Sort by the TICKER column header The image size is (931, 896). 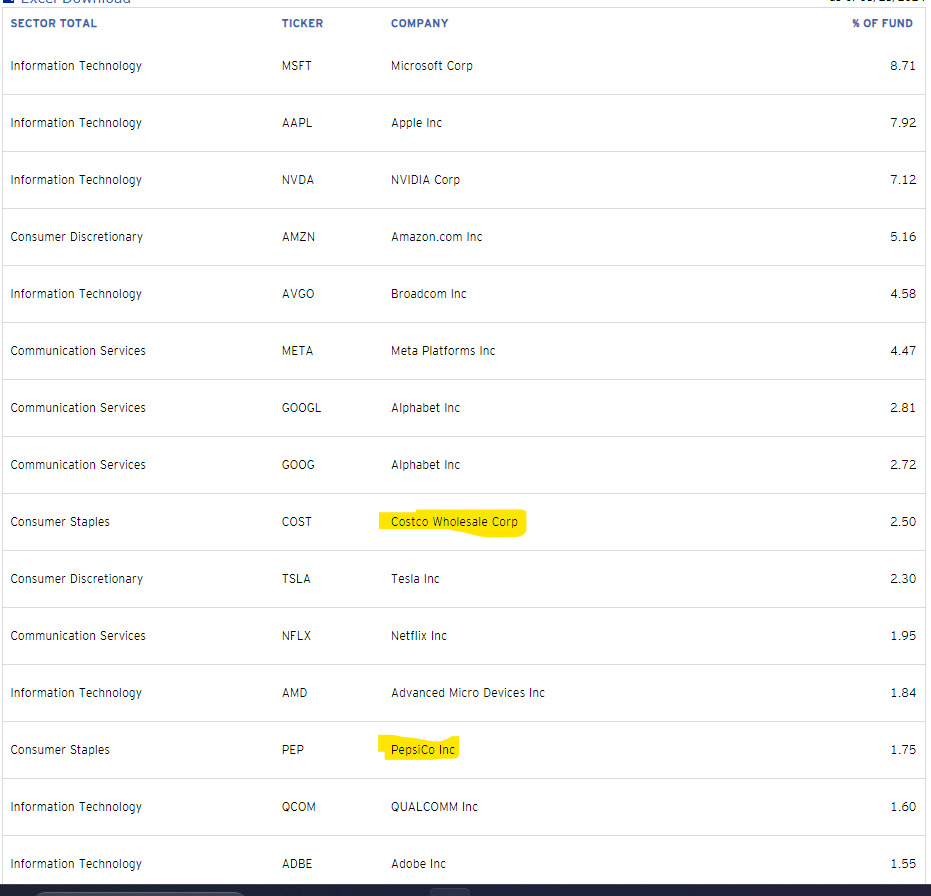(x=302, y=23)
